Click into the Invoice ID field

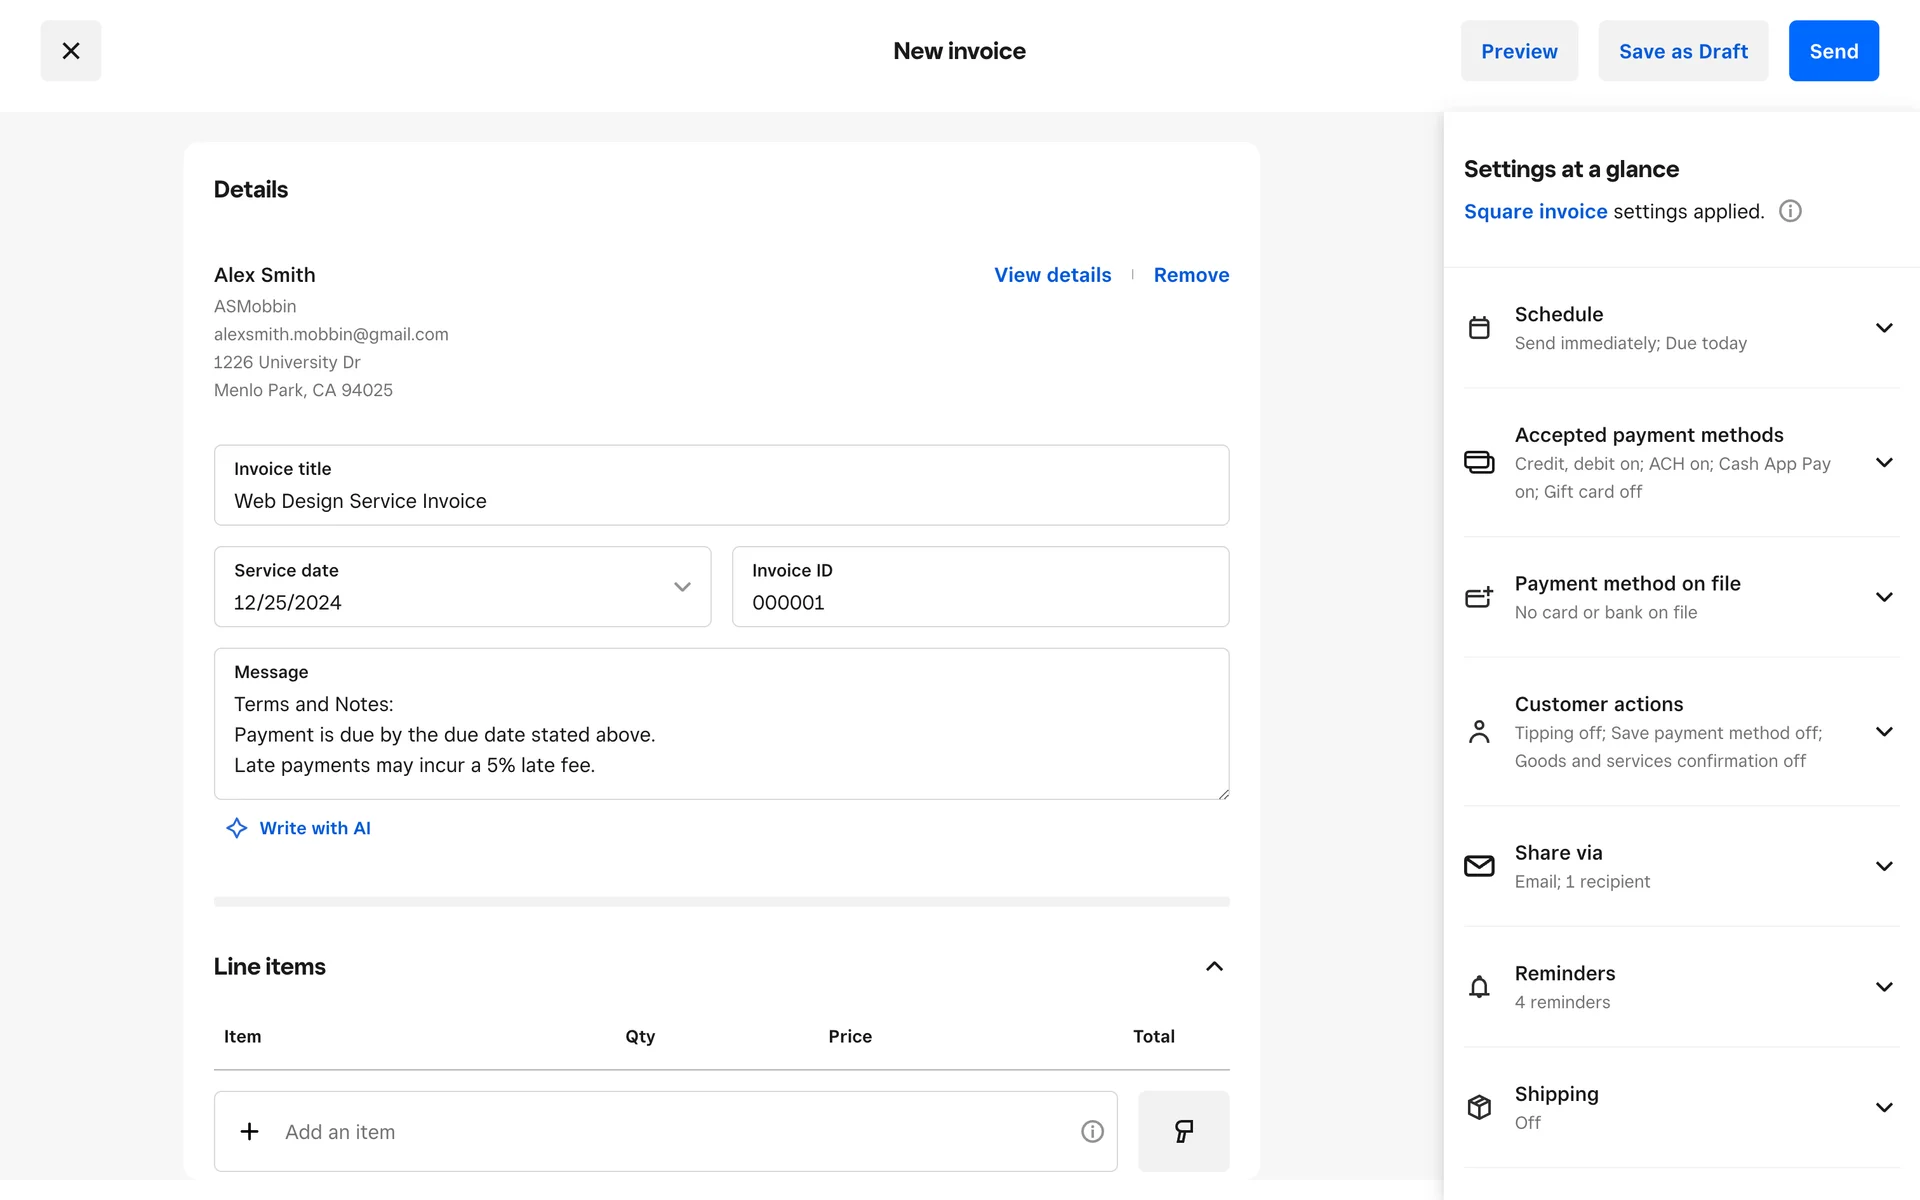[979, 601]
